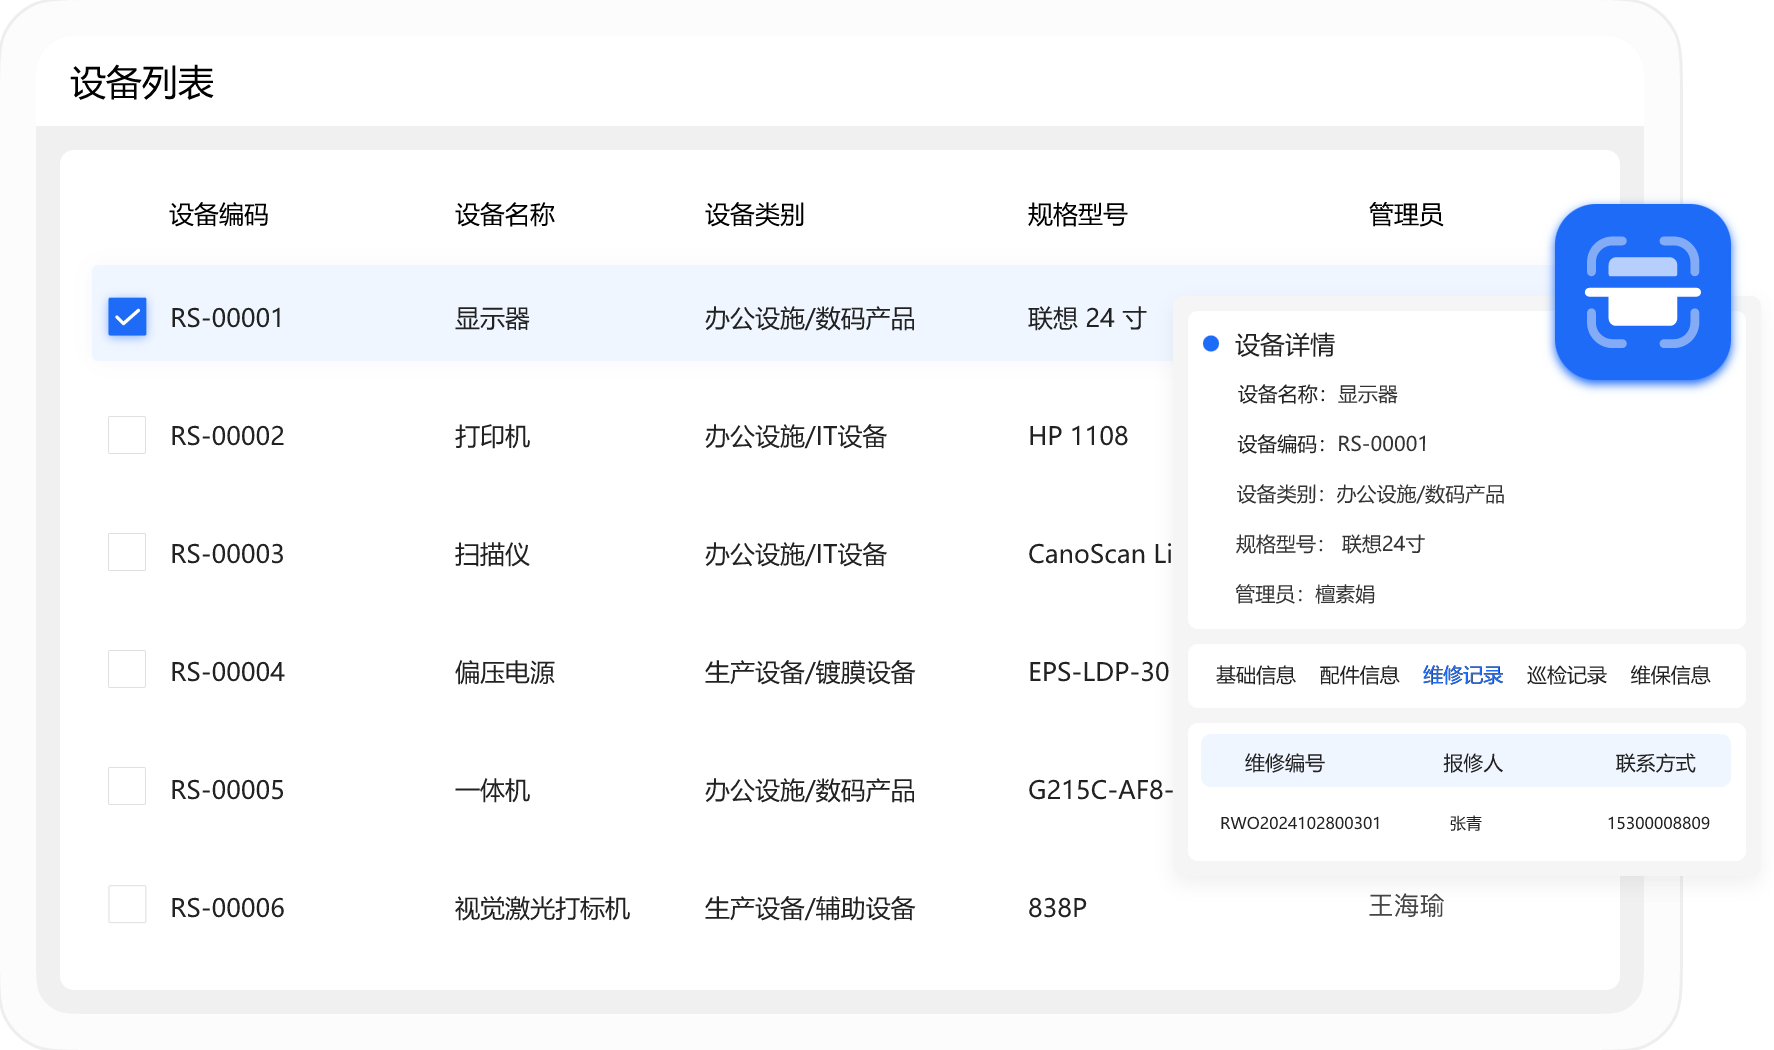Image resolution: width=1774 pixels, height=1050 pixels.
Task: Tick the checkbox for RS-00004
Action: [x=127, y=670]
